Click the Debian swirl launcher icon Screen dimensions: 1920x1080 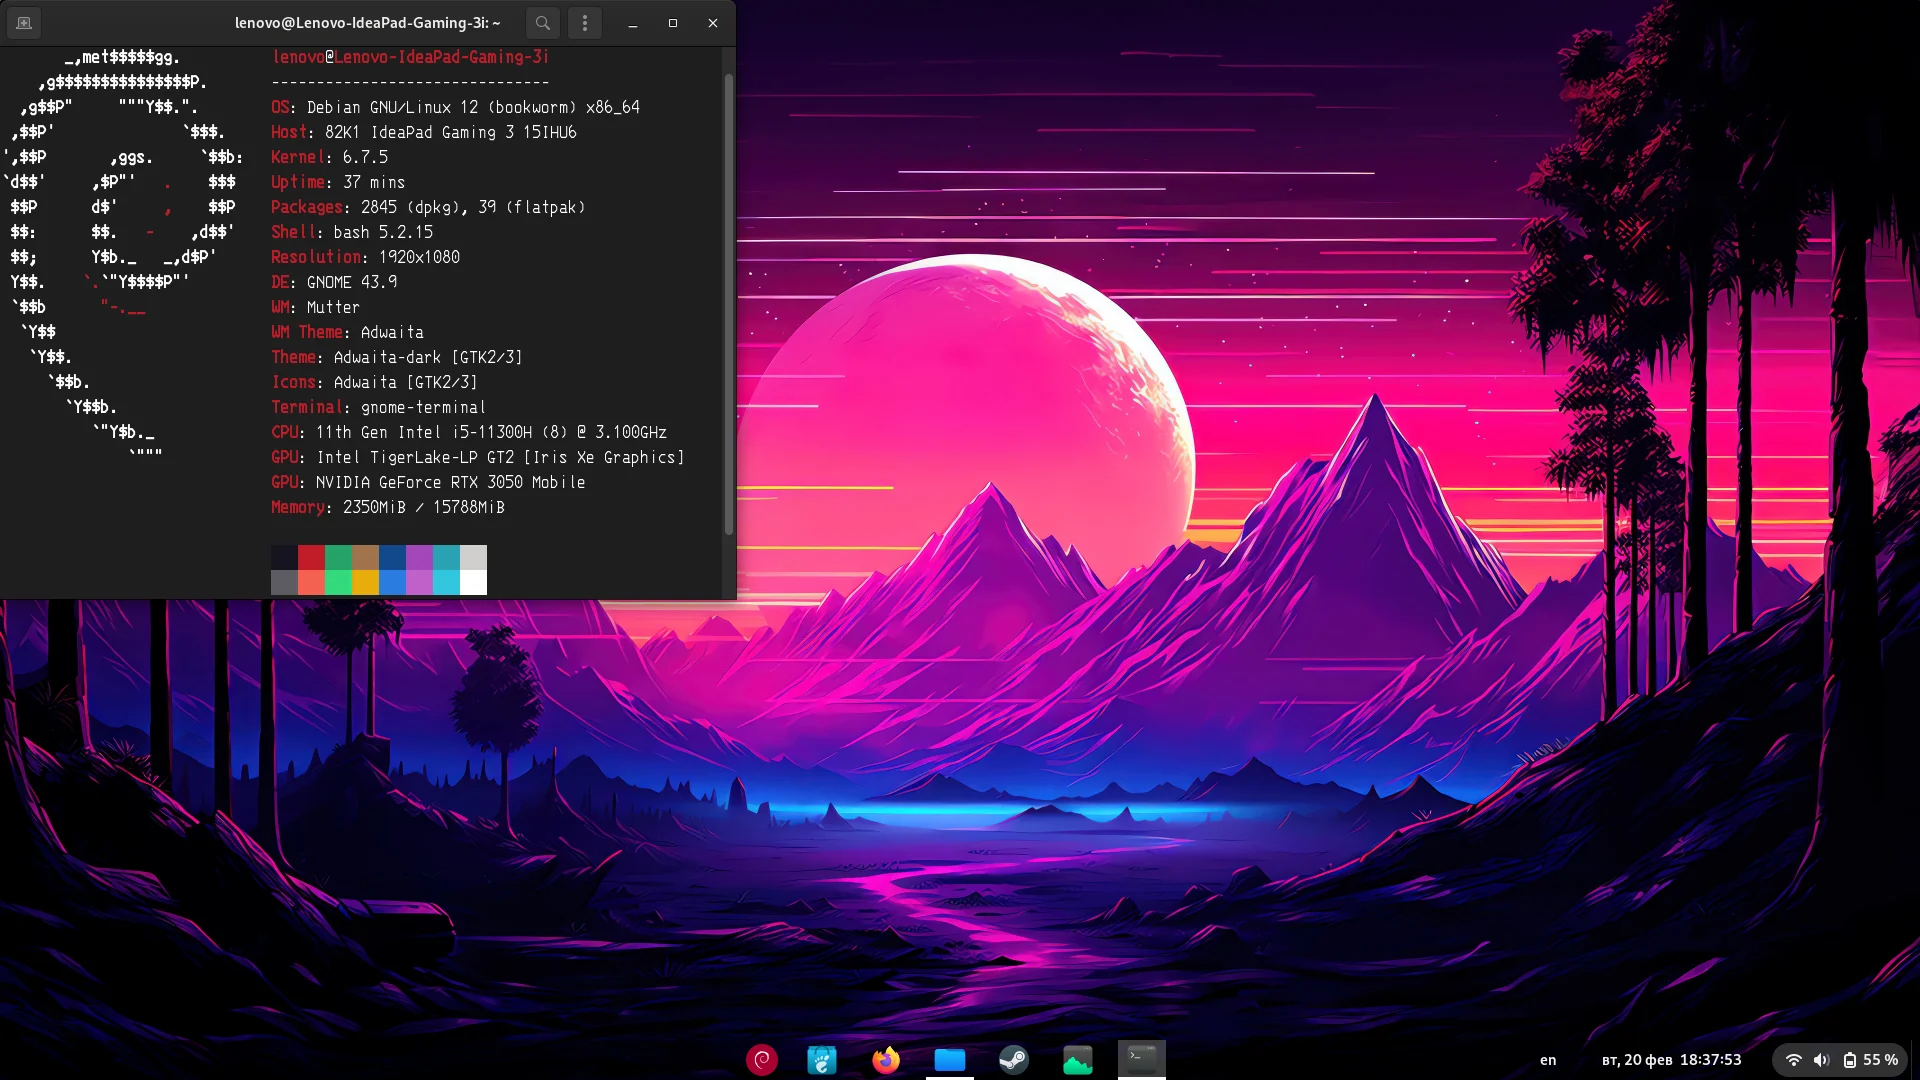click(762, 1058)
